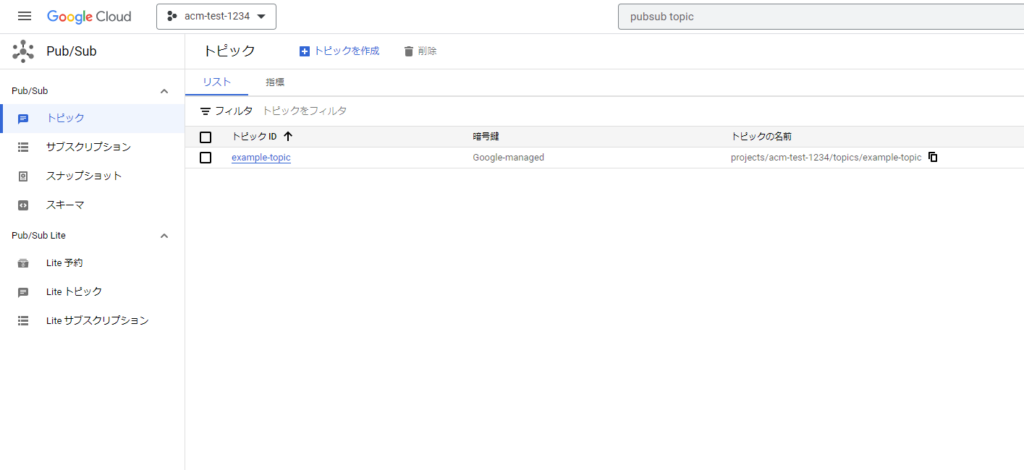Copy the example-topic full name

[933, 157]
